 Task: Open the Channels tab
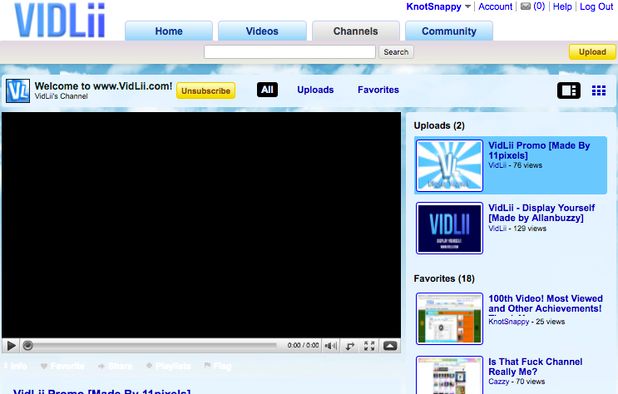[356, 31]
